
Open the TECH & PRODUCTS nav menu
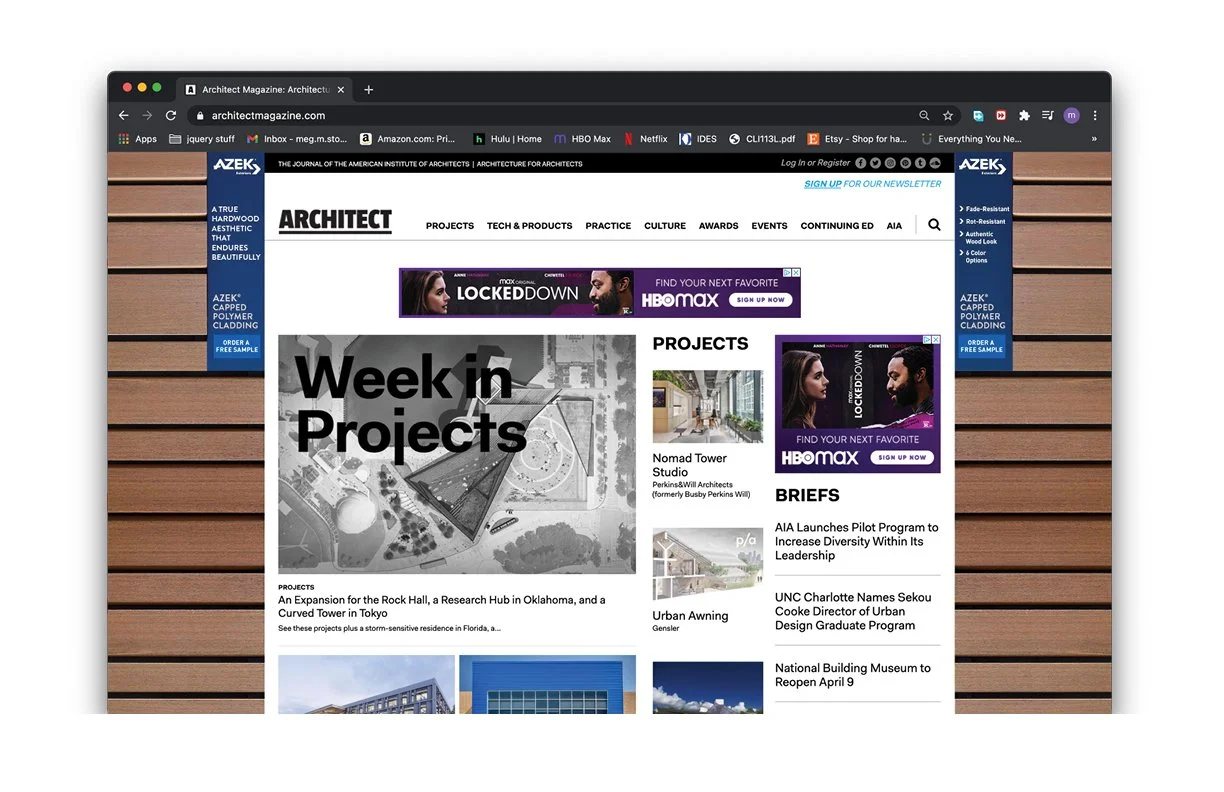click(530, 226)
